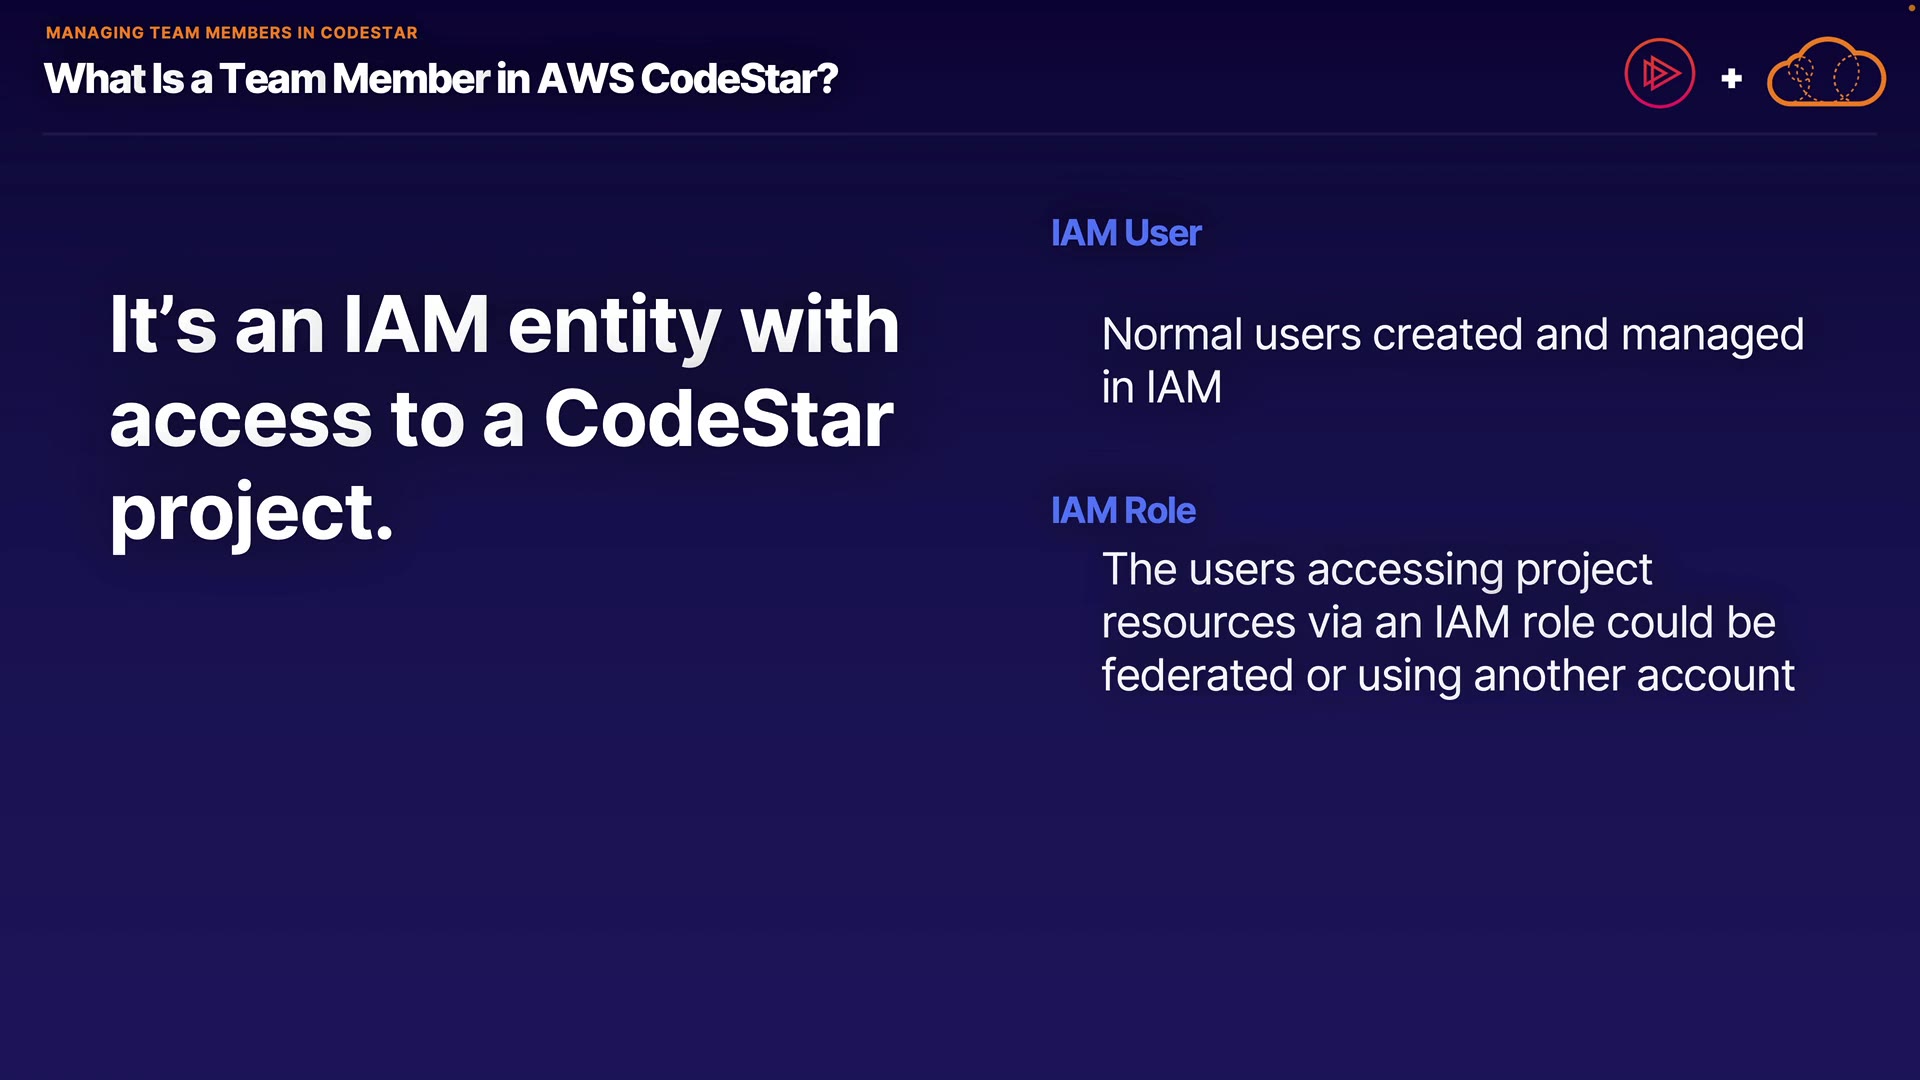Click the "in IAM" line under IAM User

1161,387
